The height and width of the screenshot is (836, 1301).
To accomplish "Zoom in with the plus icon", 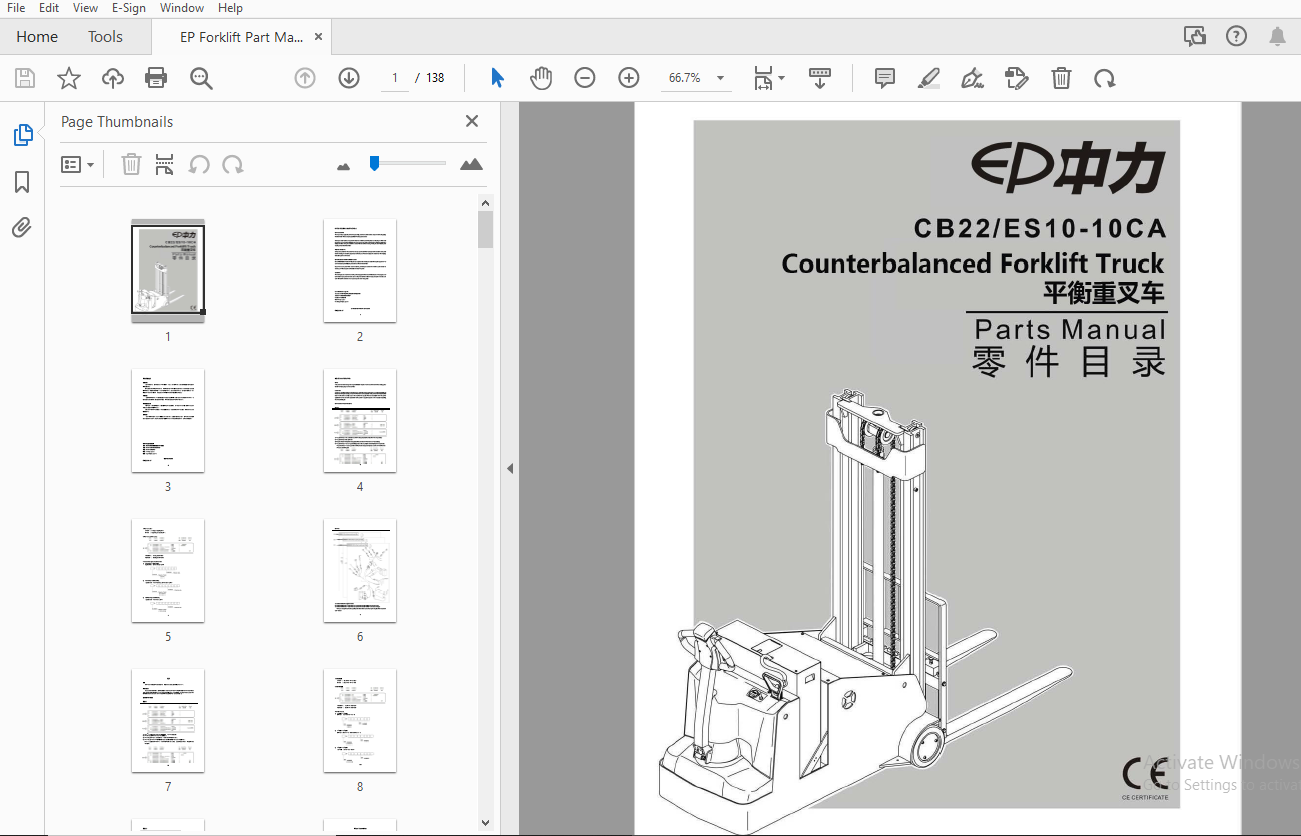I will pyautogui.click(x=629, y=78).
